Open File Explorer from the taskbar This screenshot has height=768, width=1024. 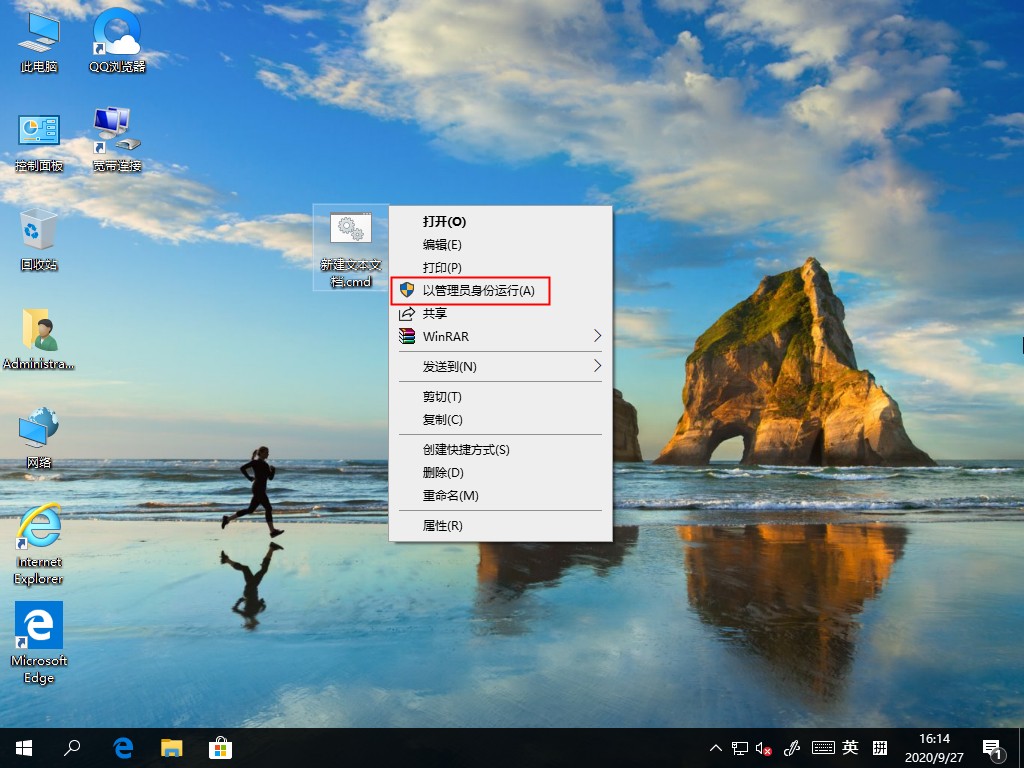tap(172, 747)
